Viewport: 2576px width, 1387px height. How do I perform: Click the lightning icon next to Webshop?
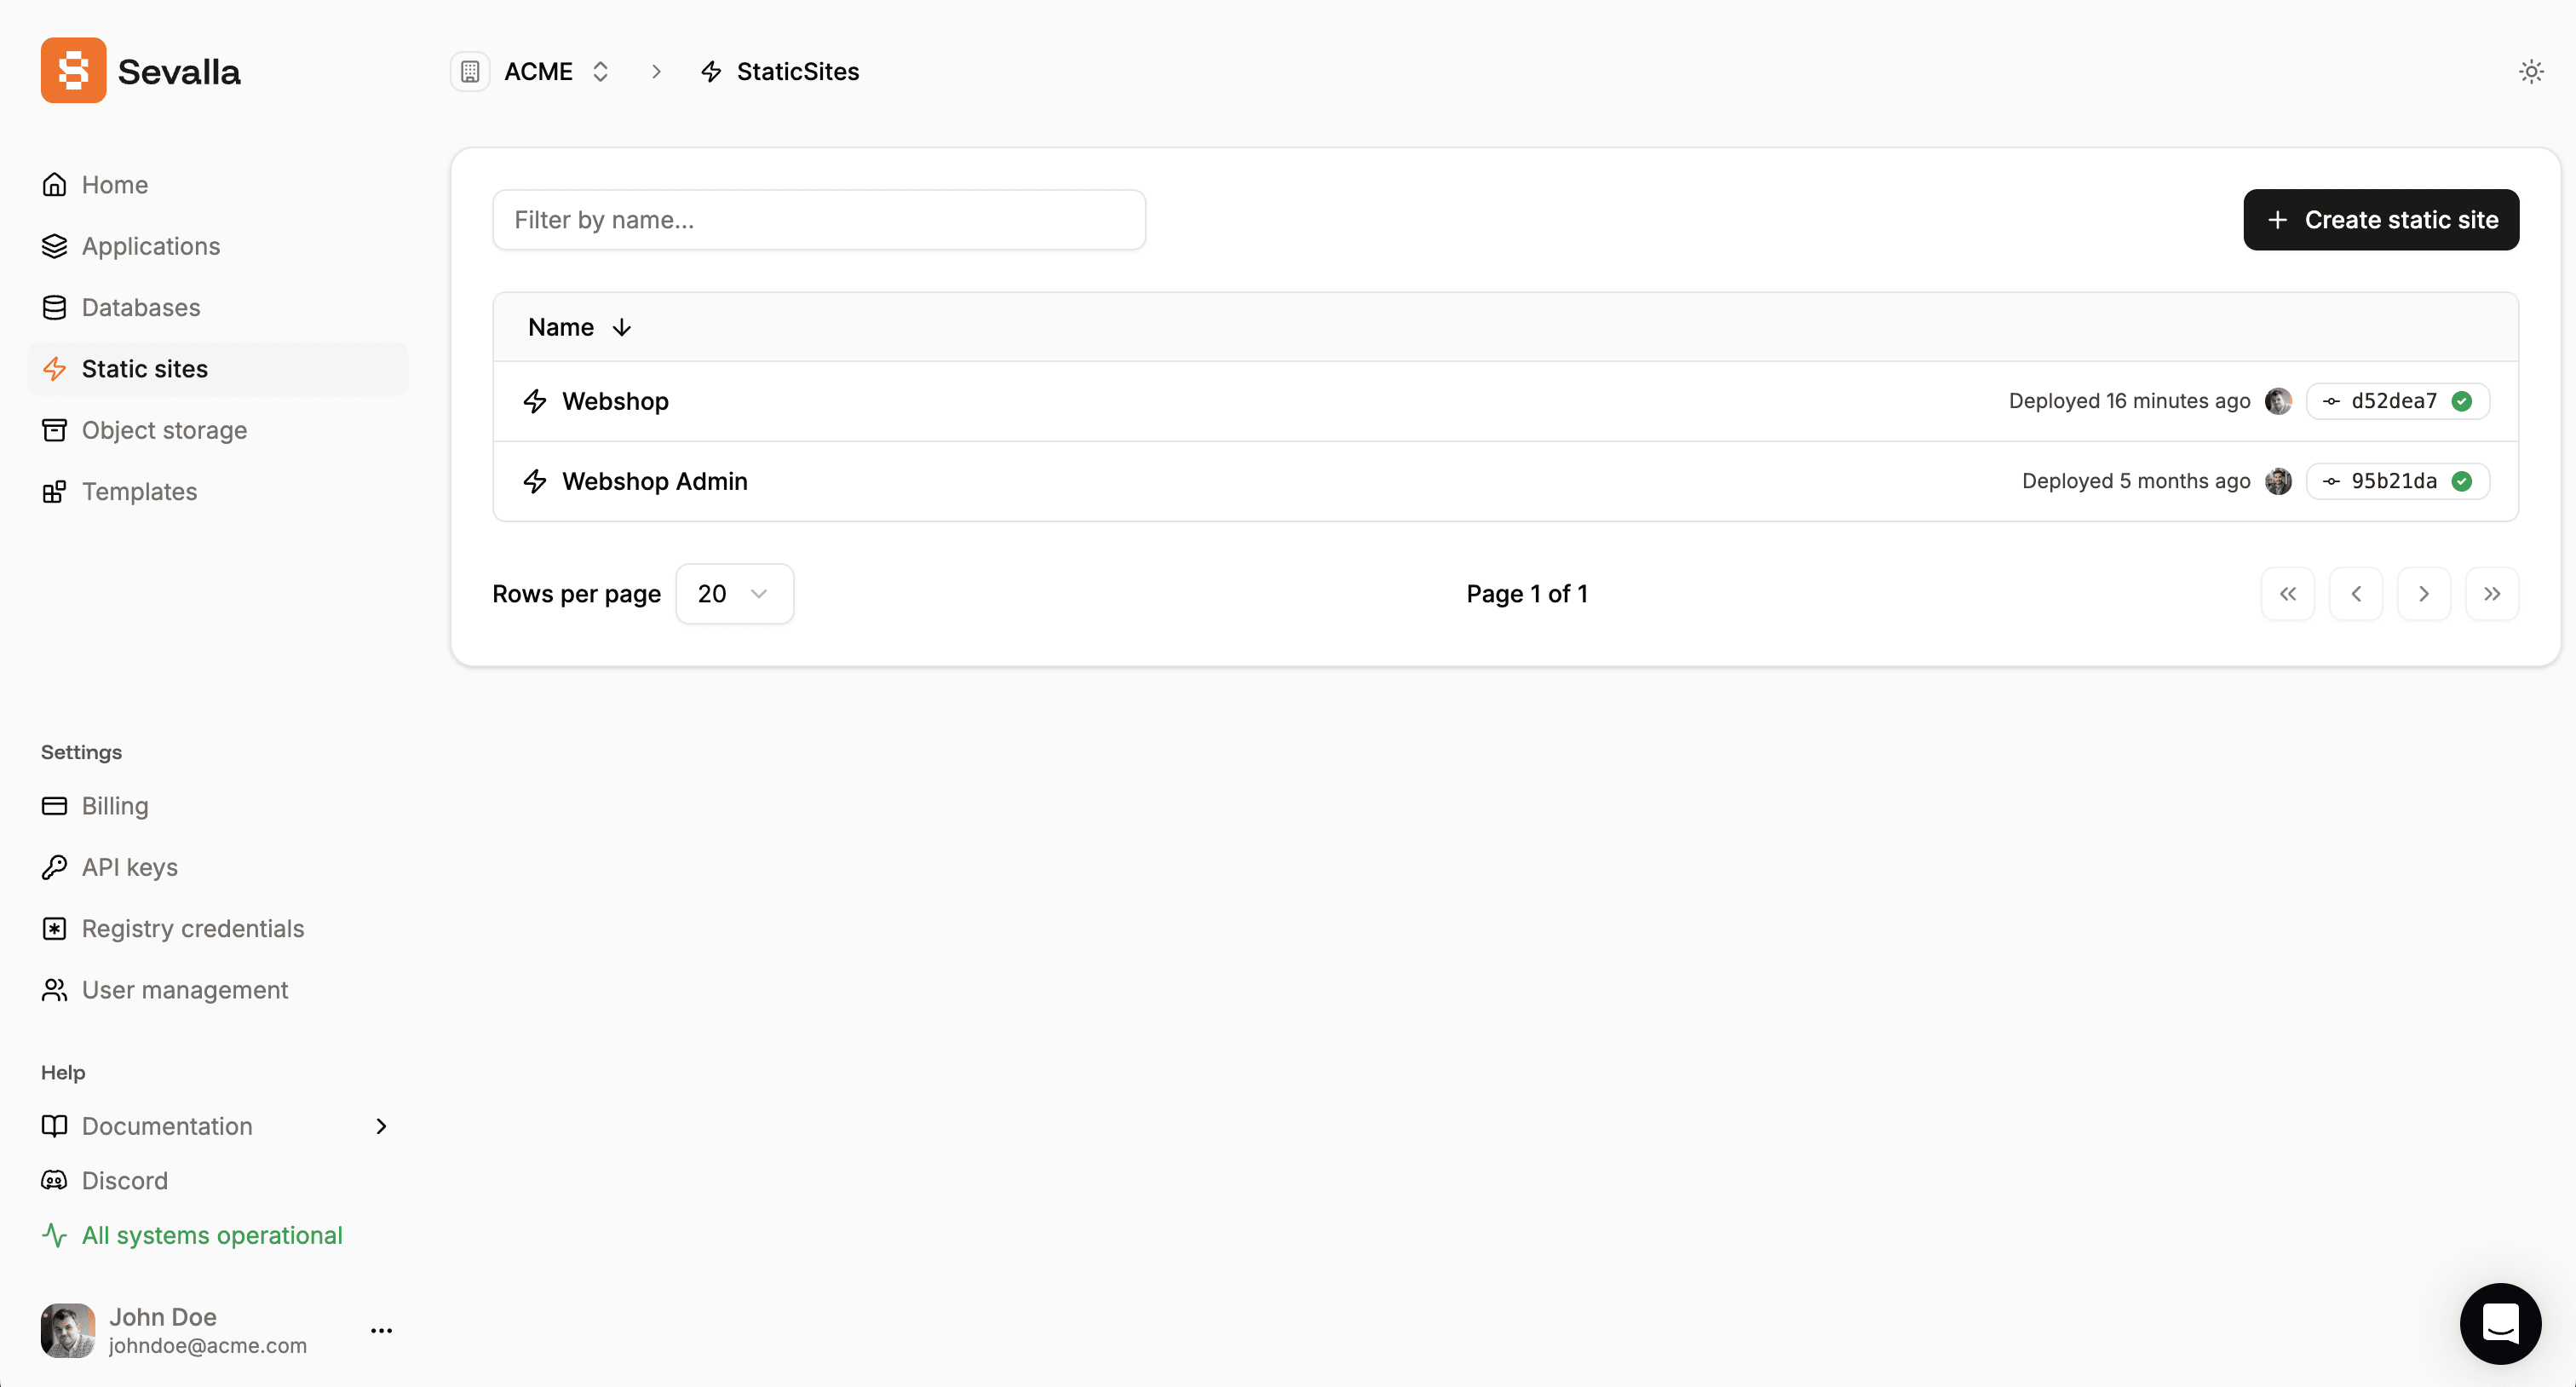(x=536, y=401)
